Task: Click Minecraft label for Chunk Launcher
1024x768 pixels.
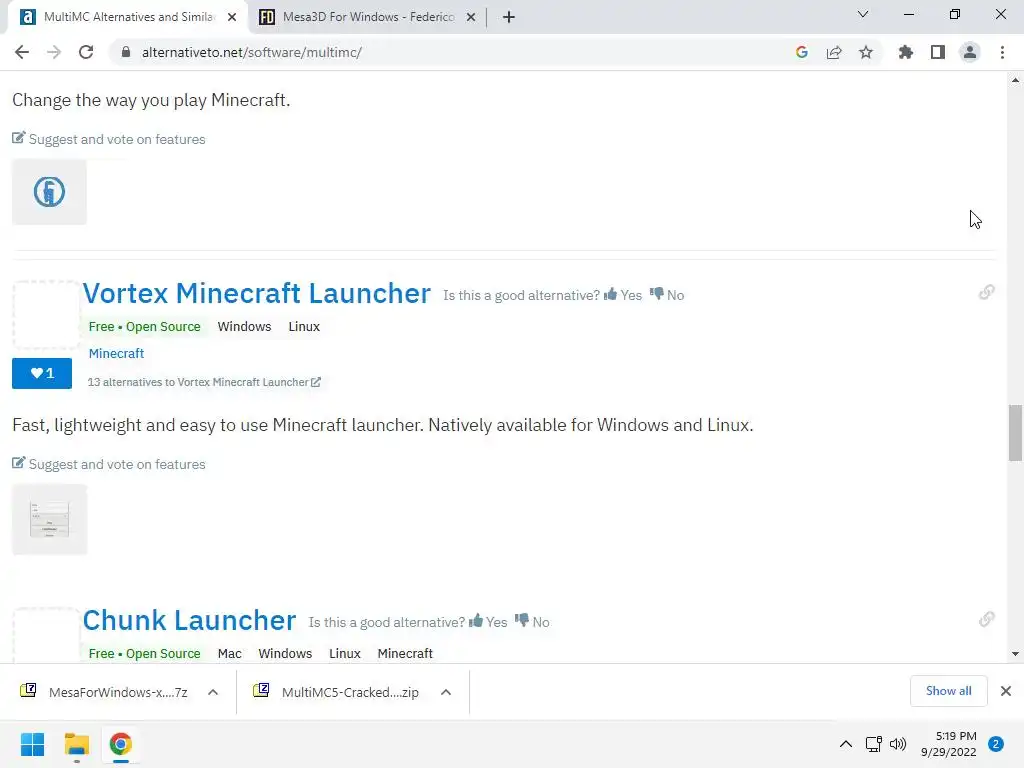Action: coord(405,654)
